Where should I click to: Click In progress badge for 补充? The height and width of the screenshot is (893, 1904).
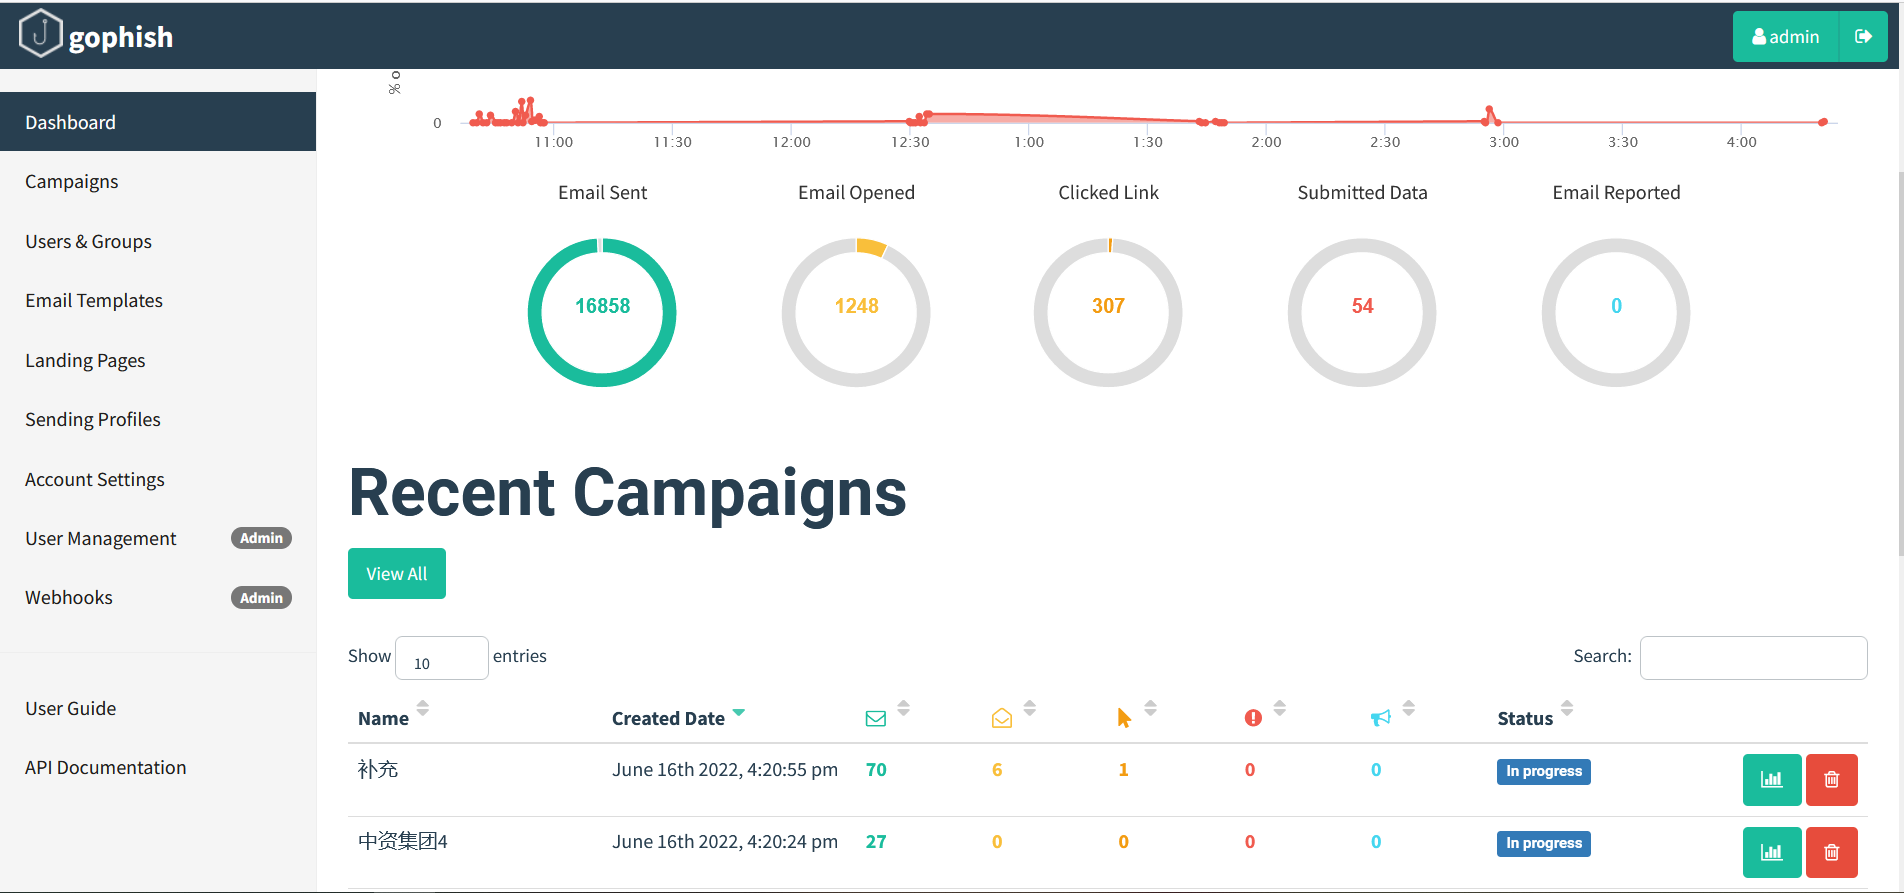coord(1544,772)
